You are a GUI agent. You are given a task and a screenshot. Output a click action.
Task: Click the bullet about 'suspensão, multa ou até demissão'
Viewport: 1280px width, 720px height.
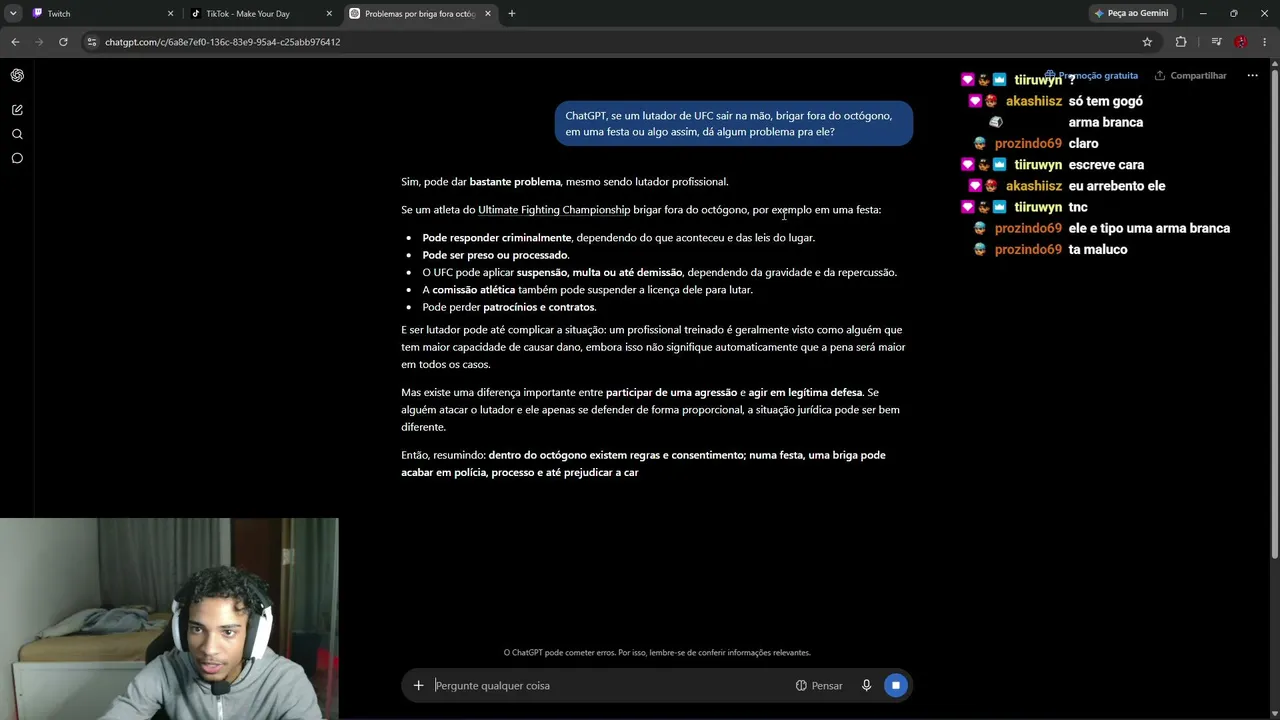coord(659,272)
